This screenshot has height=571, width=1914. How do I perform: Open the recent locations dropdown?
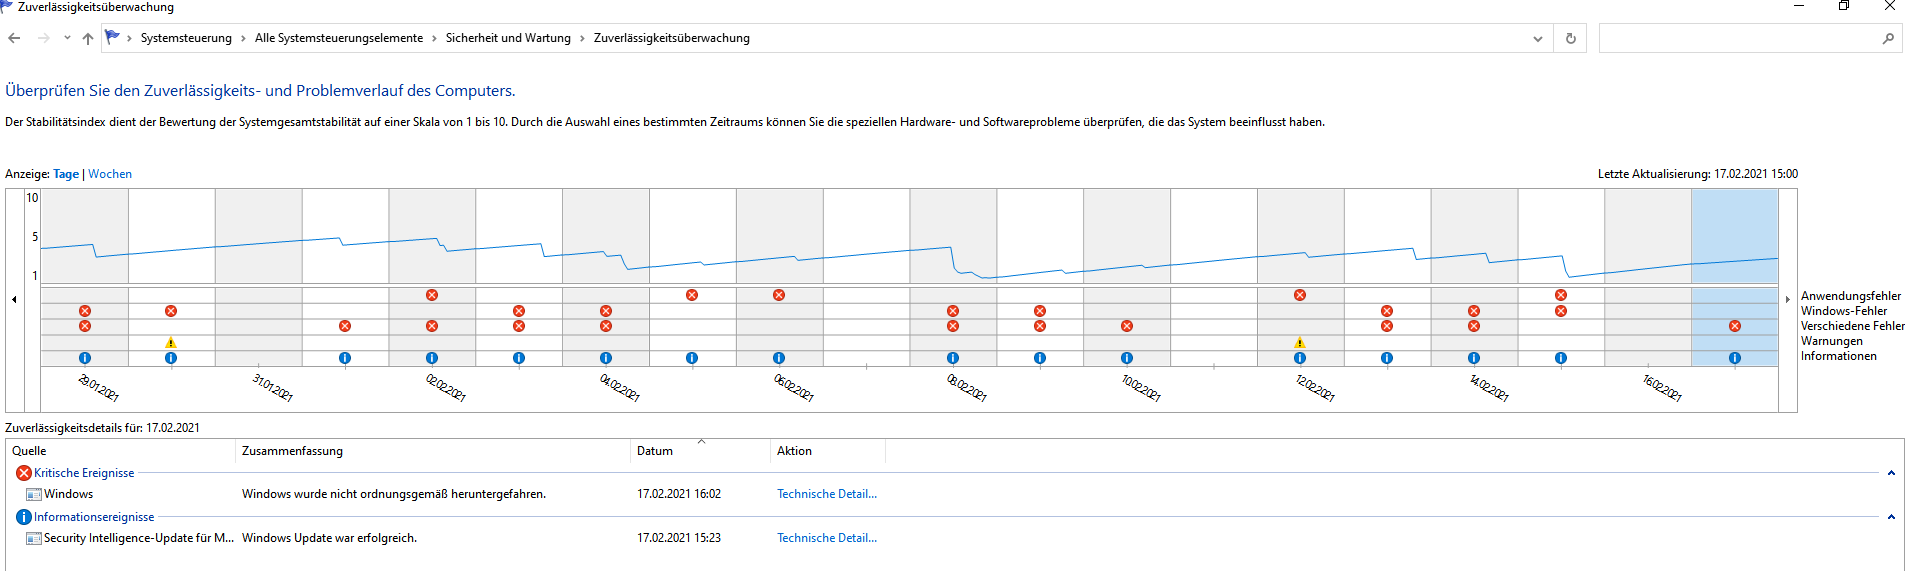point(67,38)
